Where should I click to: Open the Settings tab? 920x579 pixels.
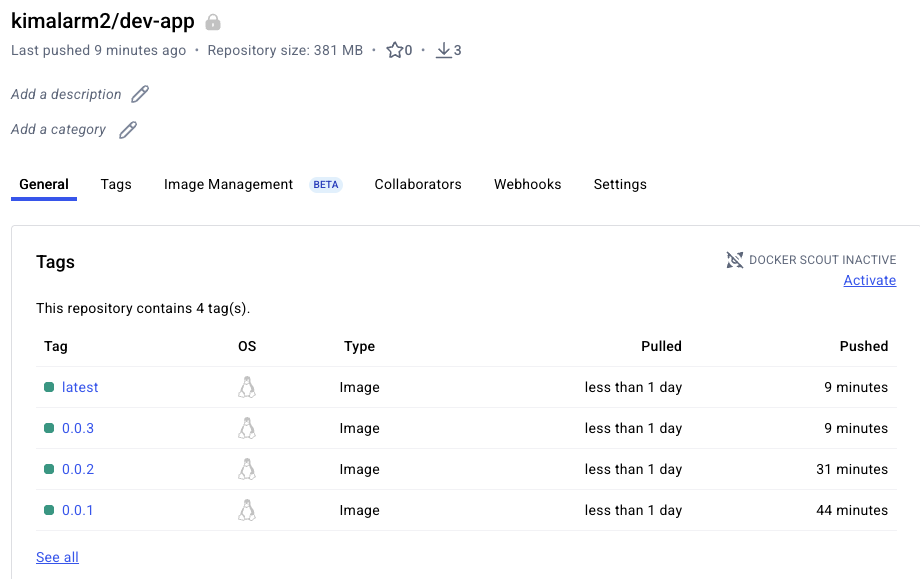point(620,184)
